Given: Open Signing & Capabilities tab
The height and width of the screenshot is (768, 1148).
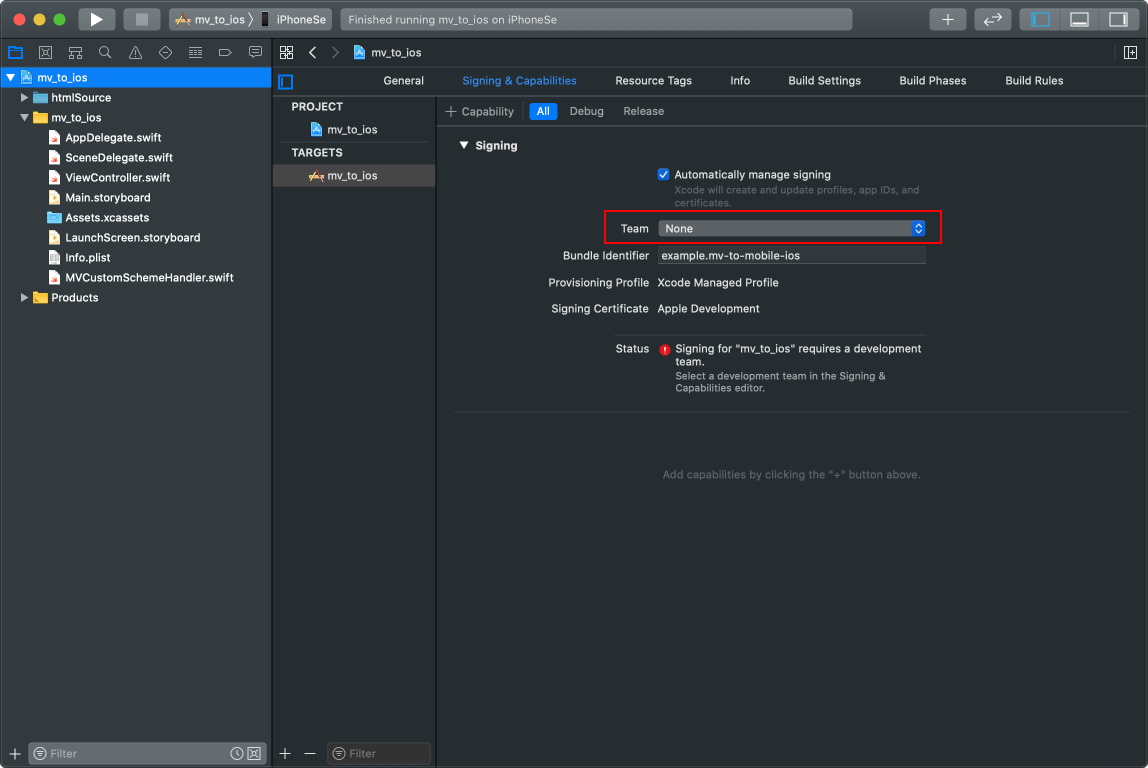Looking at the screenshot, I should [x=519, y=81].
